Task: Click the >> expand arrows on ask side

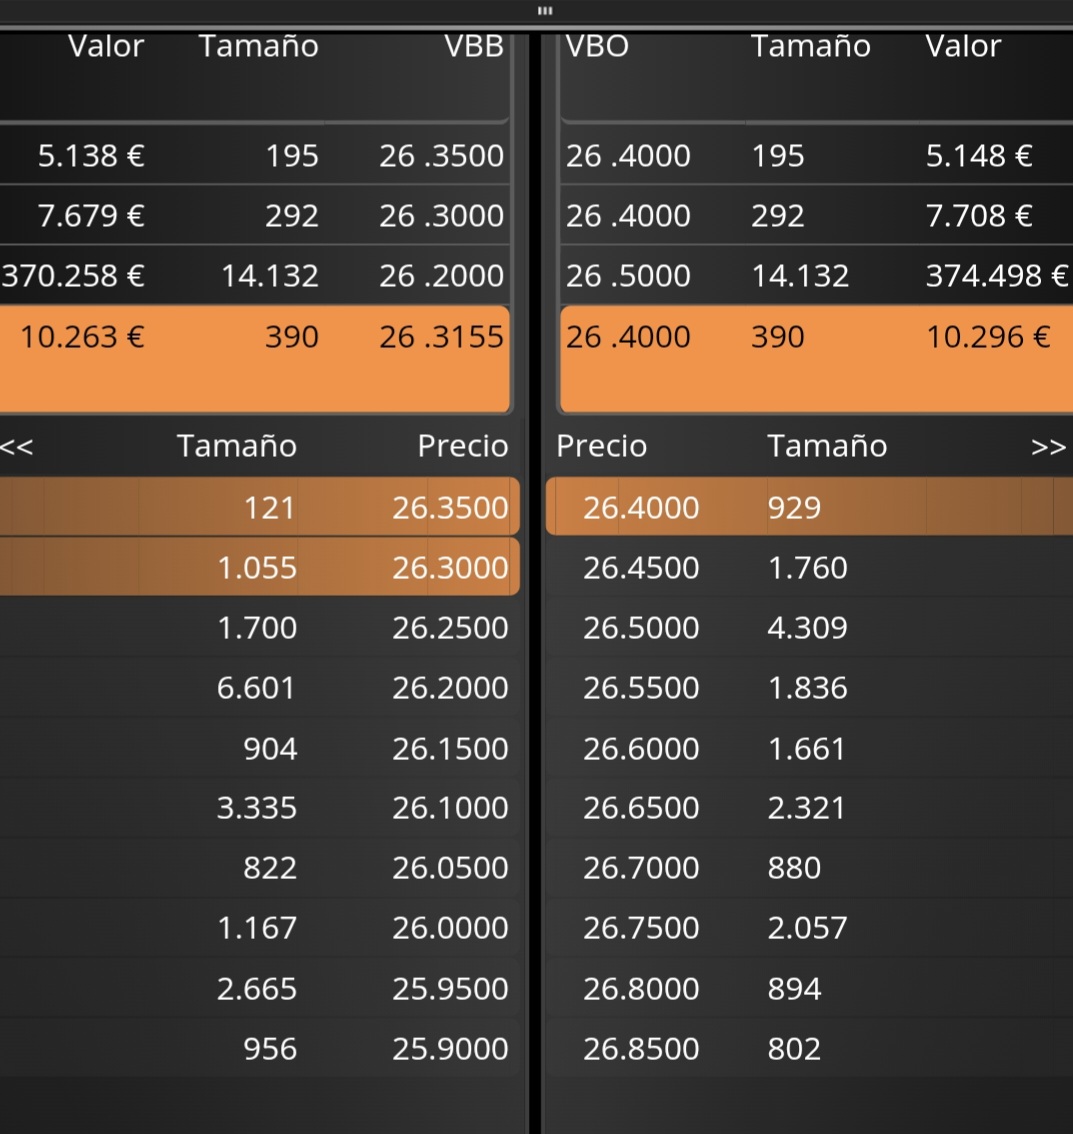Action: 1047,447
